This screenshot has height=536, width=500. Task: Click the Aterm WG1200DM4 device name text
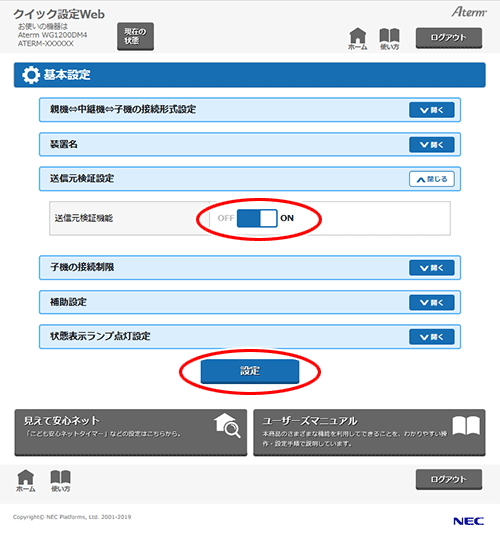pyautogui.click(x=52, y=35)
